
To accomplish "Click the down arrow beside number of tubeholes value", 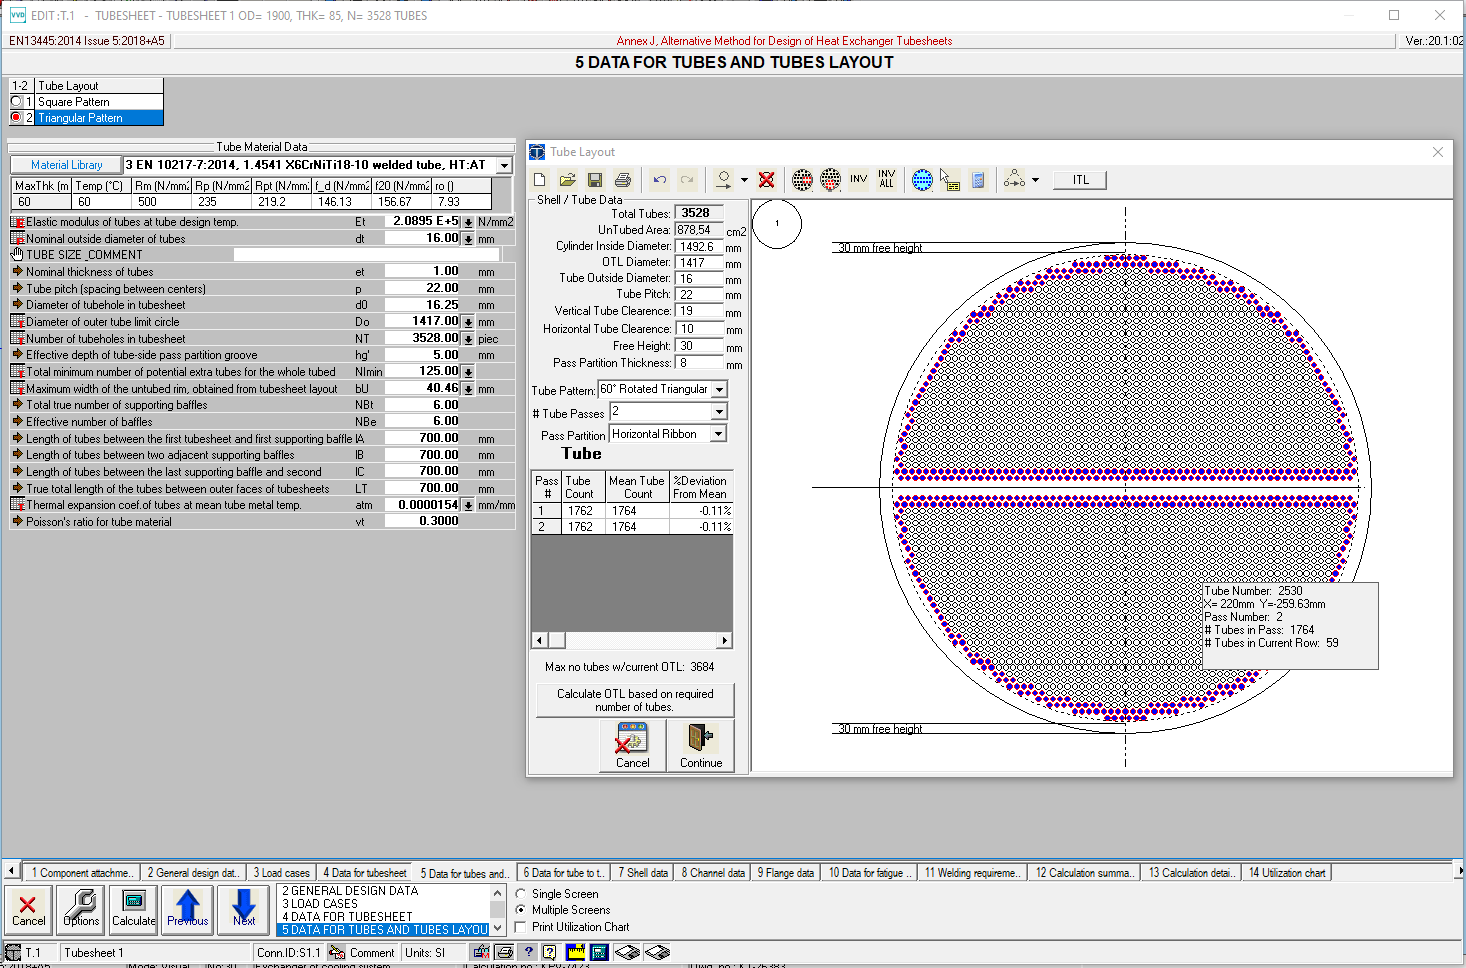I will pos(468,339).
